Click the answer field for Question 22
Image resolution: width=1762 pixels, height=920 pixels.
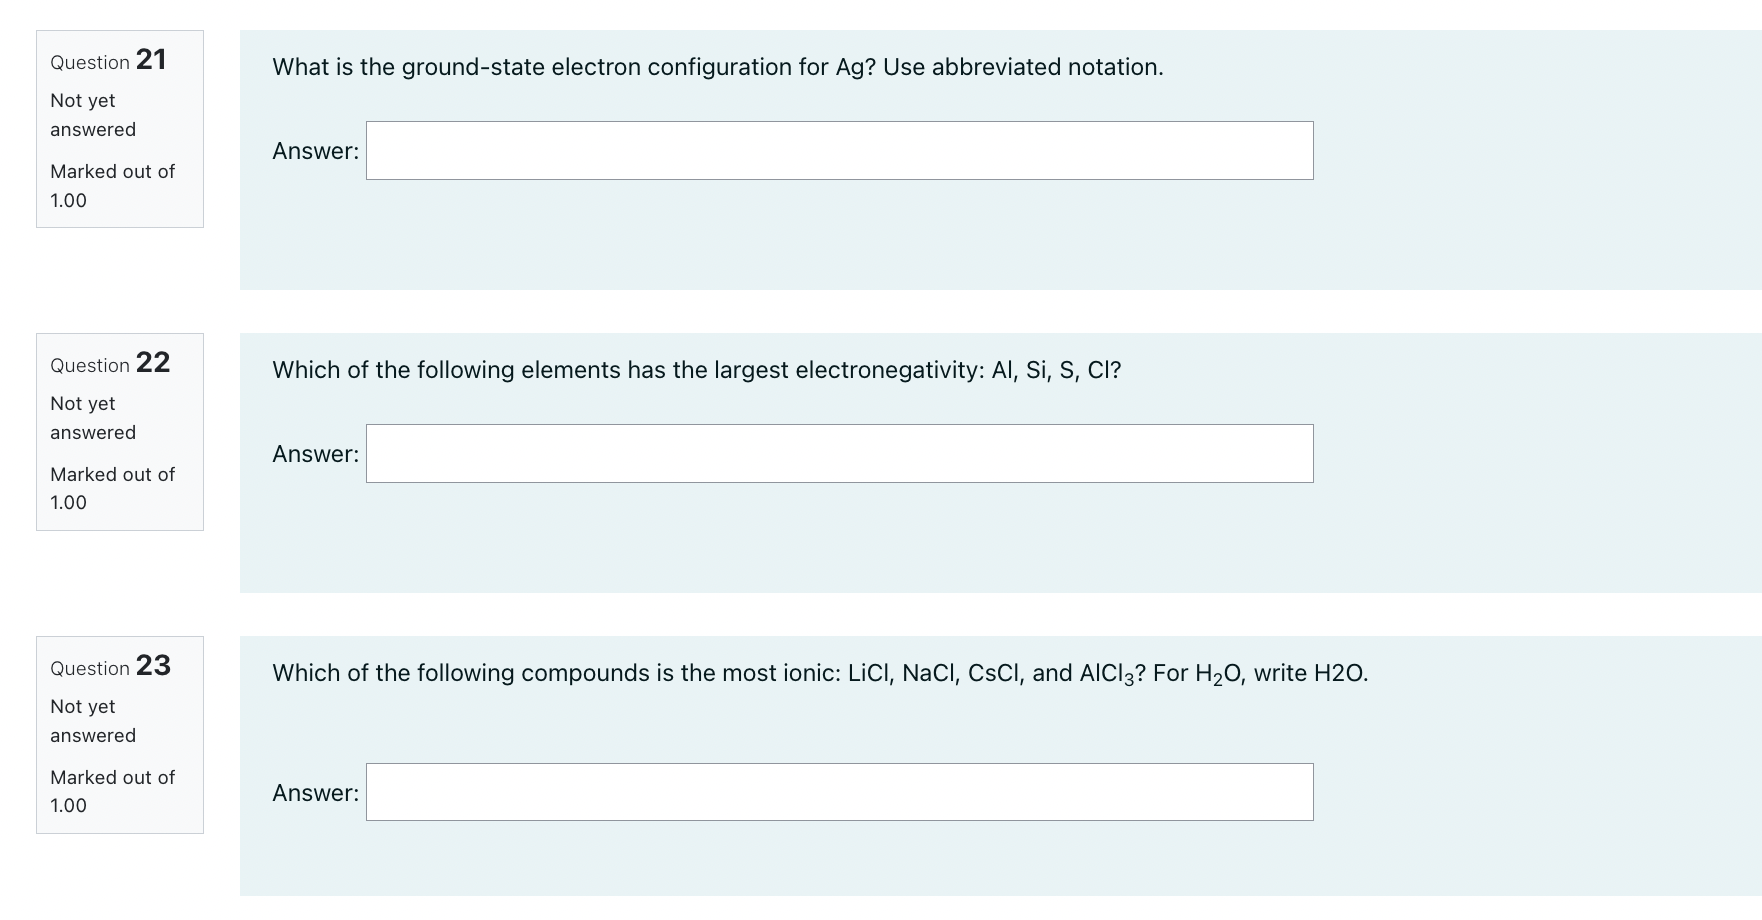point(838,452)
